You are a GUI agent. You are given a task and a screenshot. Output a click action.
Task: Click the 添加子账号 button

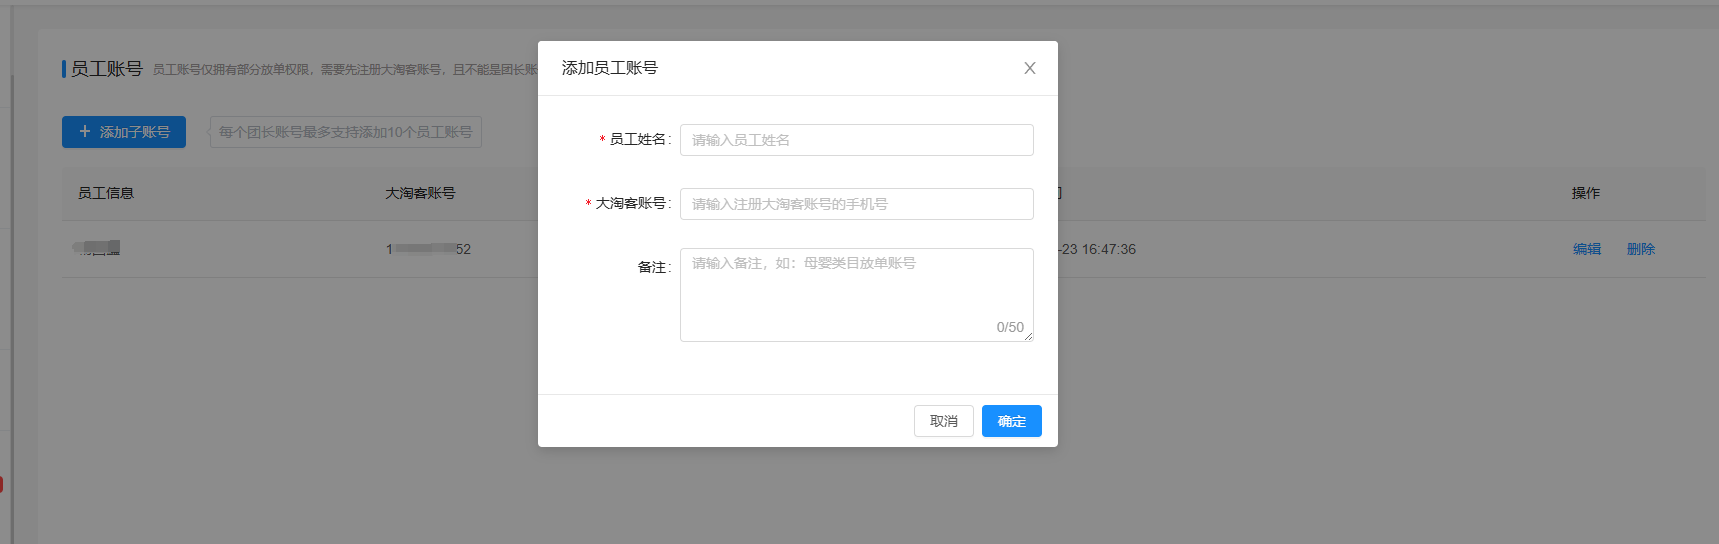click(124, 132)
